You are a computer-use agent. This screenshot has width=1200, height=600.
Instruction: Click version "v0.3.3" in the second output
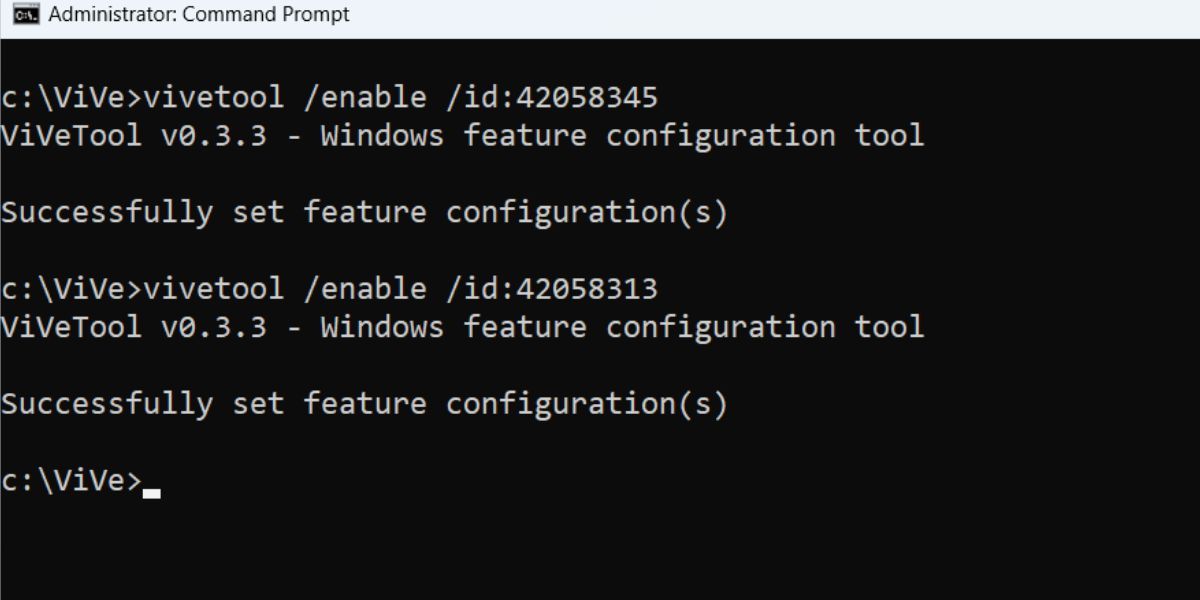[x=214, y=327]
